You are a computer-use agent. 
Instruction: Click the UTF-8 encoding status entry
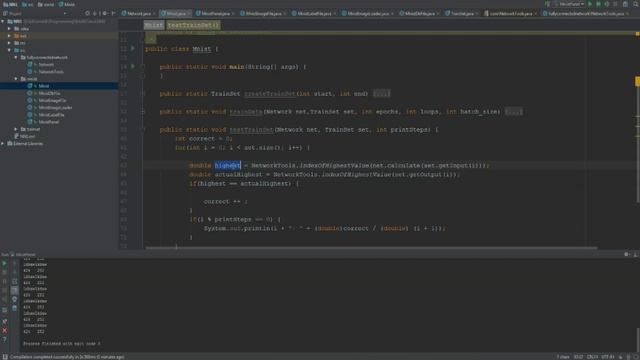click(x=608, y=357)
